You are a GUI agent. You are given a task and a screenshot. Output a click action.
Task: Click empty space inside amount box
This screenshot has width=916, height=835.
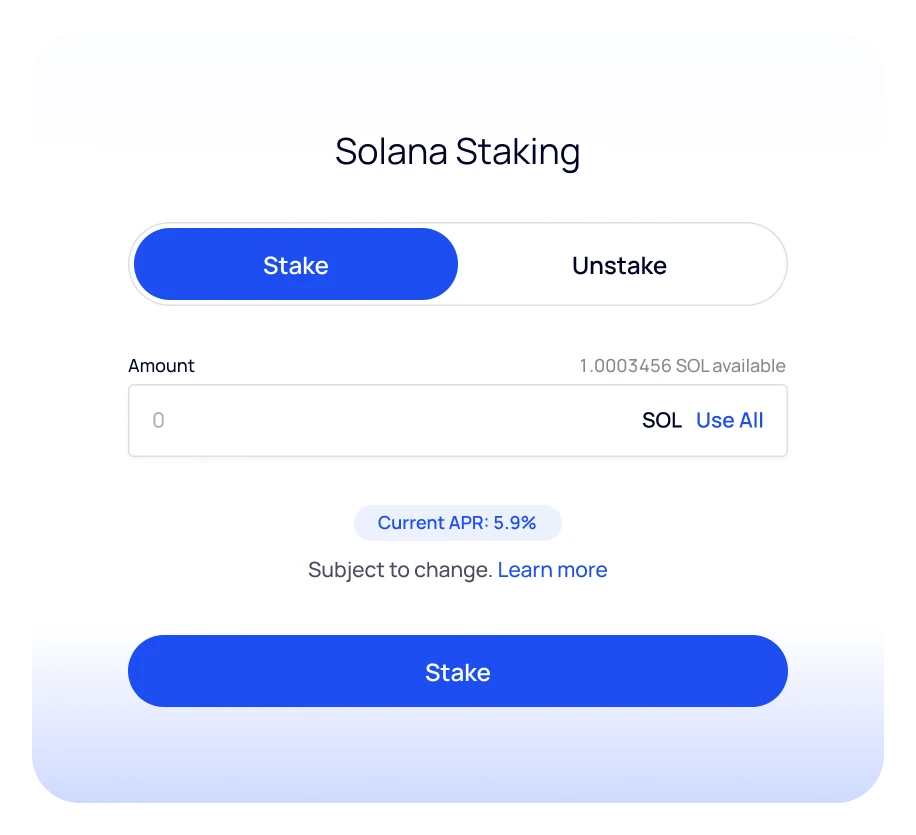(400, 421)
